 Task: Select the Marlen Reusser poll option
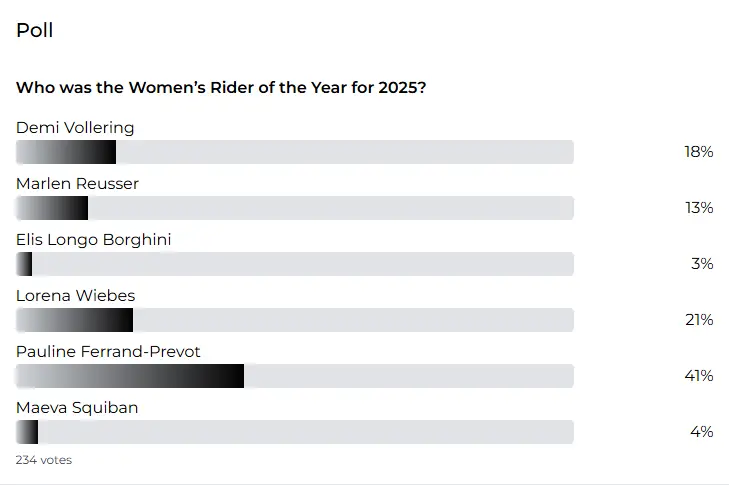click(77, 184)
